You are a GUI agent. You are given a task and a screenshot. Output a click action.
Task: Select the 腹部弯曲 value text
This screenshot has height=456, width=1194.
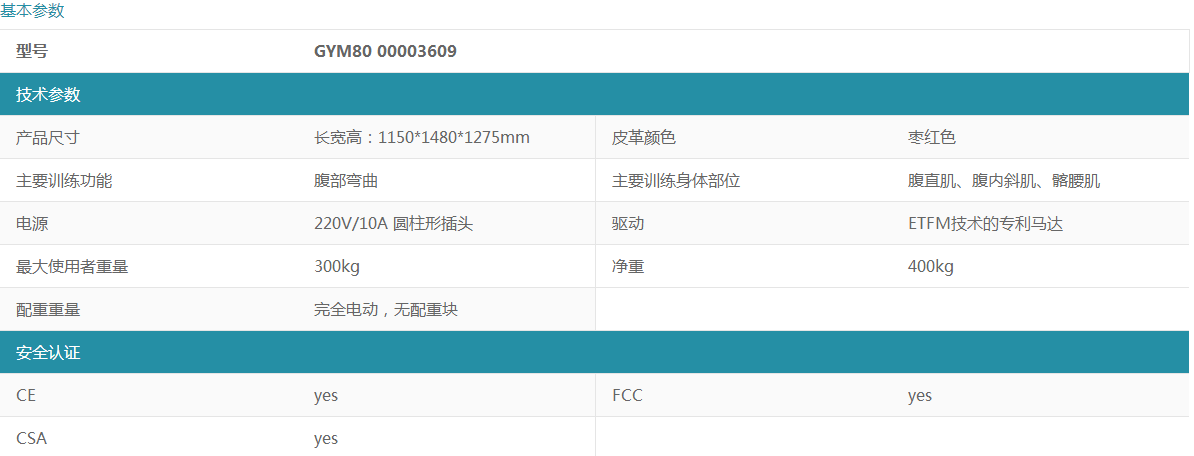[346, 181]
